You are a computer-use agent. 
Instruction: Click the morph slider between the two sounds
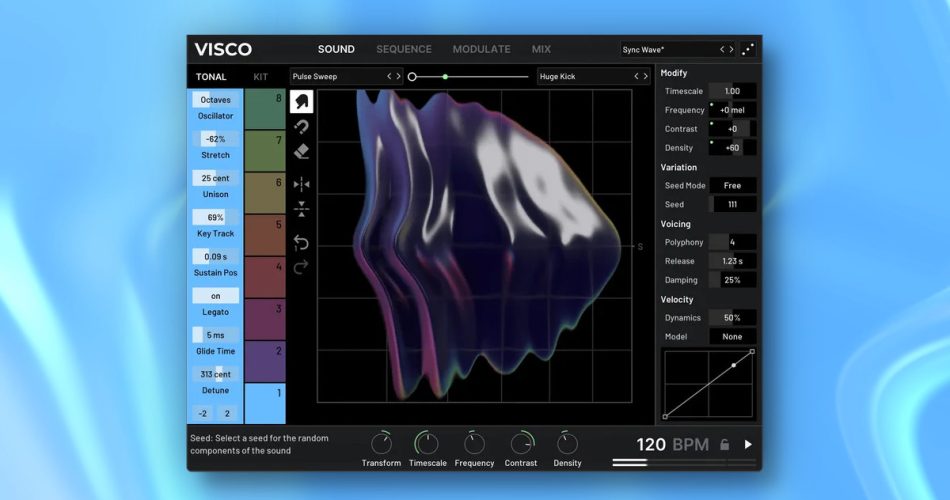click(x=470, y=76)
